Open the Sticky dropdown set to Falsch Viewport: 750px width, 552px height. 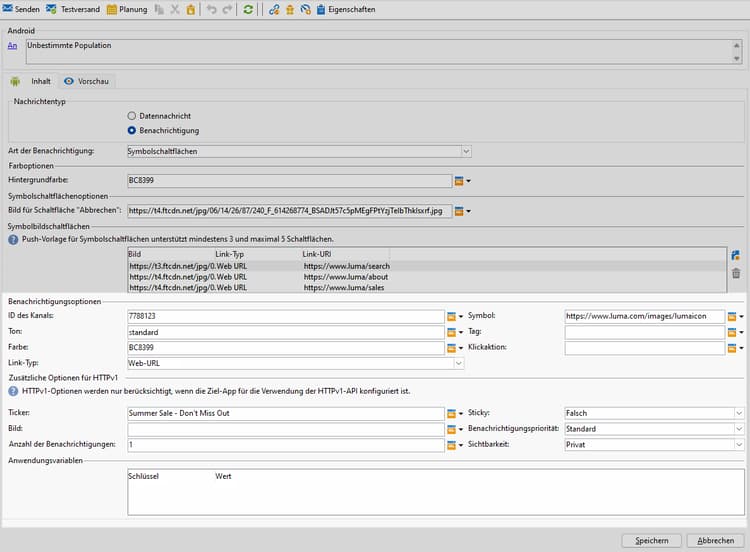[654, 413]
